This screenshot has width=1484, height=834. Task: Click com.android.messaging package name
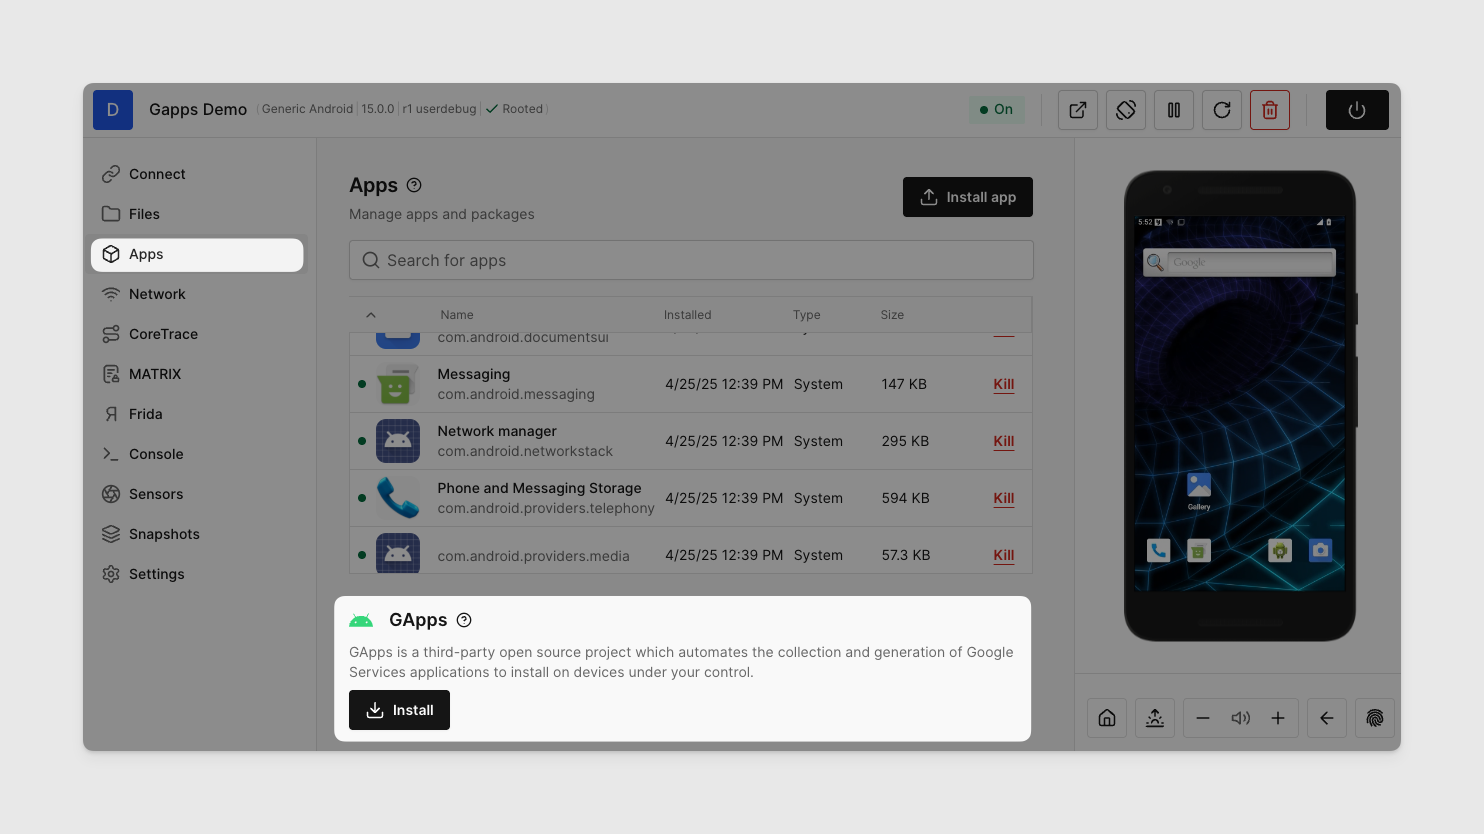516,394
